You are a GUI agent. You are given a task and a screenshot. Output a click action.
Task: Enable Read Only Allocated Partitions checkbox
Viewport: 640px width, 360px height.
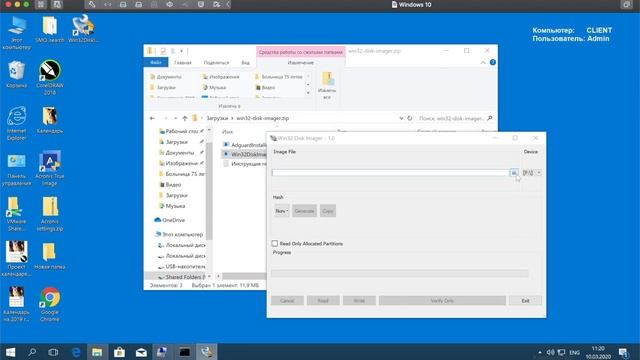coord(275,243)
